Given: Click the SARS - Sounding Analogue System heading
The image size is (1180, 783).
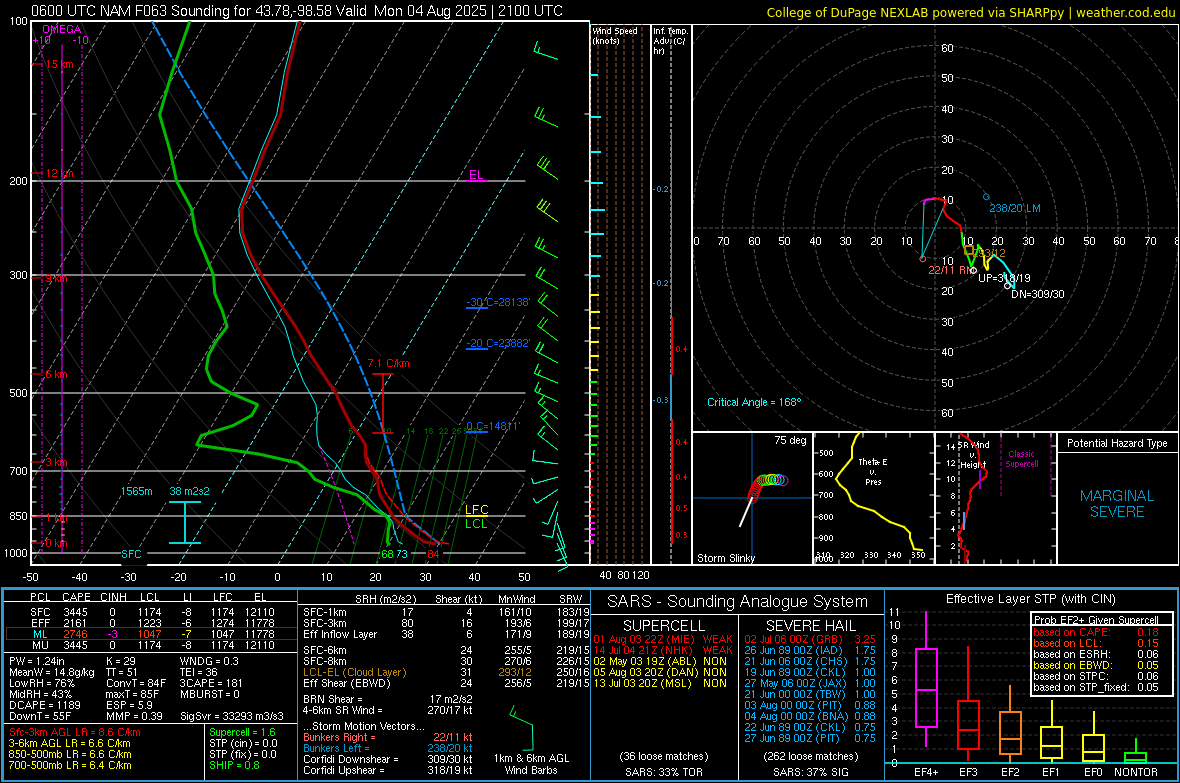Looking at the screenshot, I should coord(737,602).
